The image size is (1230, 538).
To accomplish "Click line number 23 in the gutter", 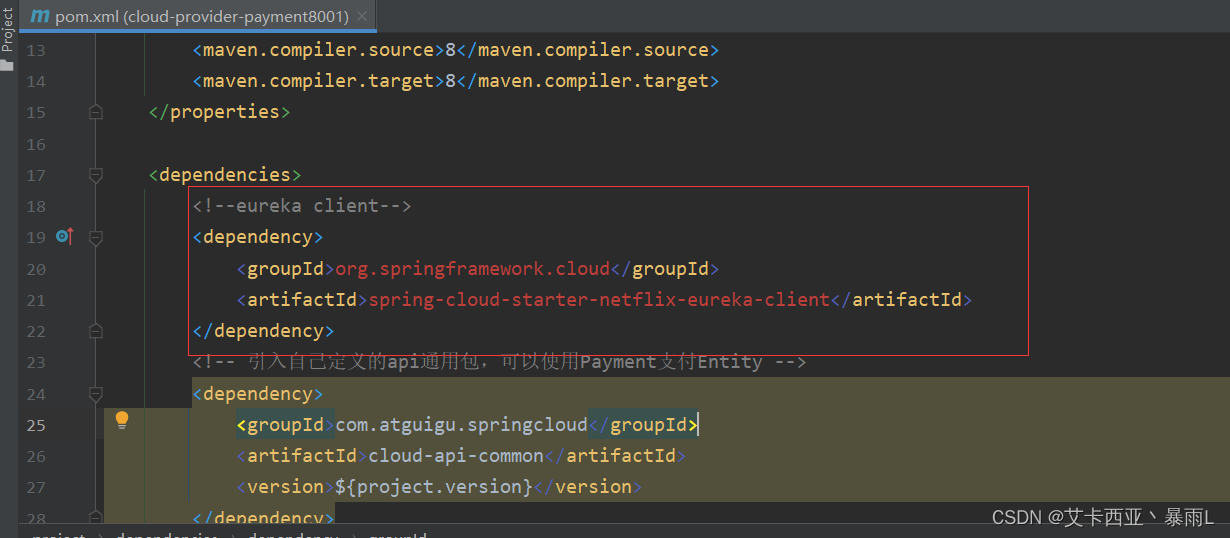I will pyautogui.click(x=35, y=362).
